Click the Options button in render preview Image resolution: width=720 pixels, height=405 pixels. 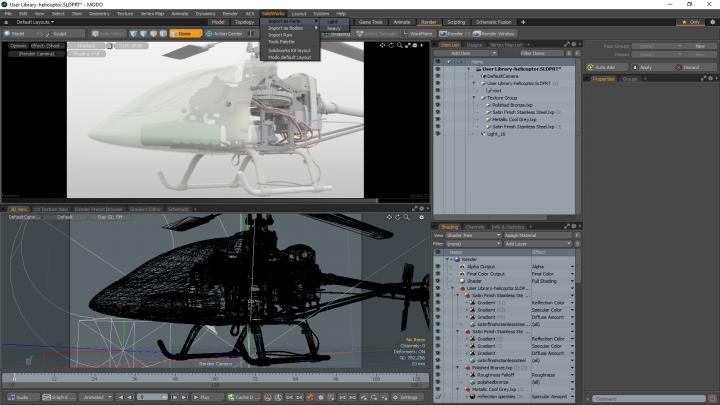click(18, 46)
